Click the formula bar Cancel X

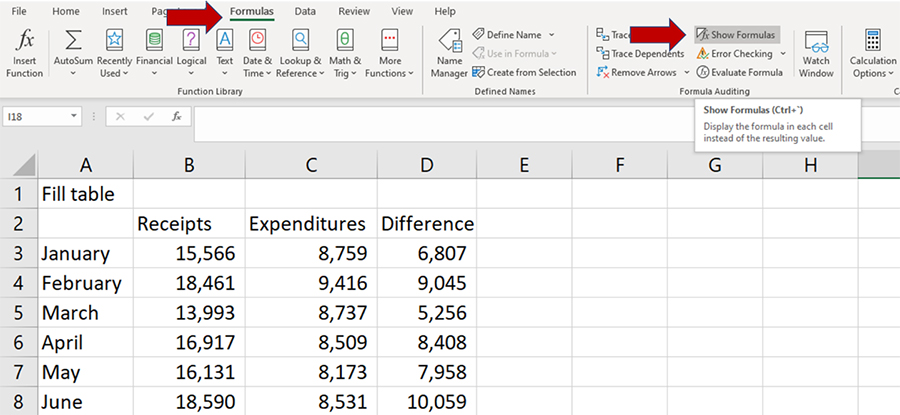[120, 117]
